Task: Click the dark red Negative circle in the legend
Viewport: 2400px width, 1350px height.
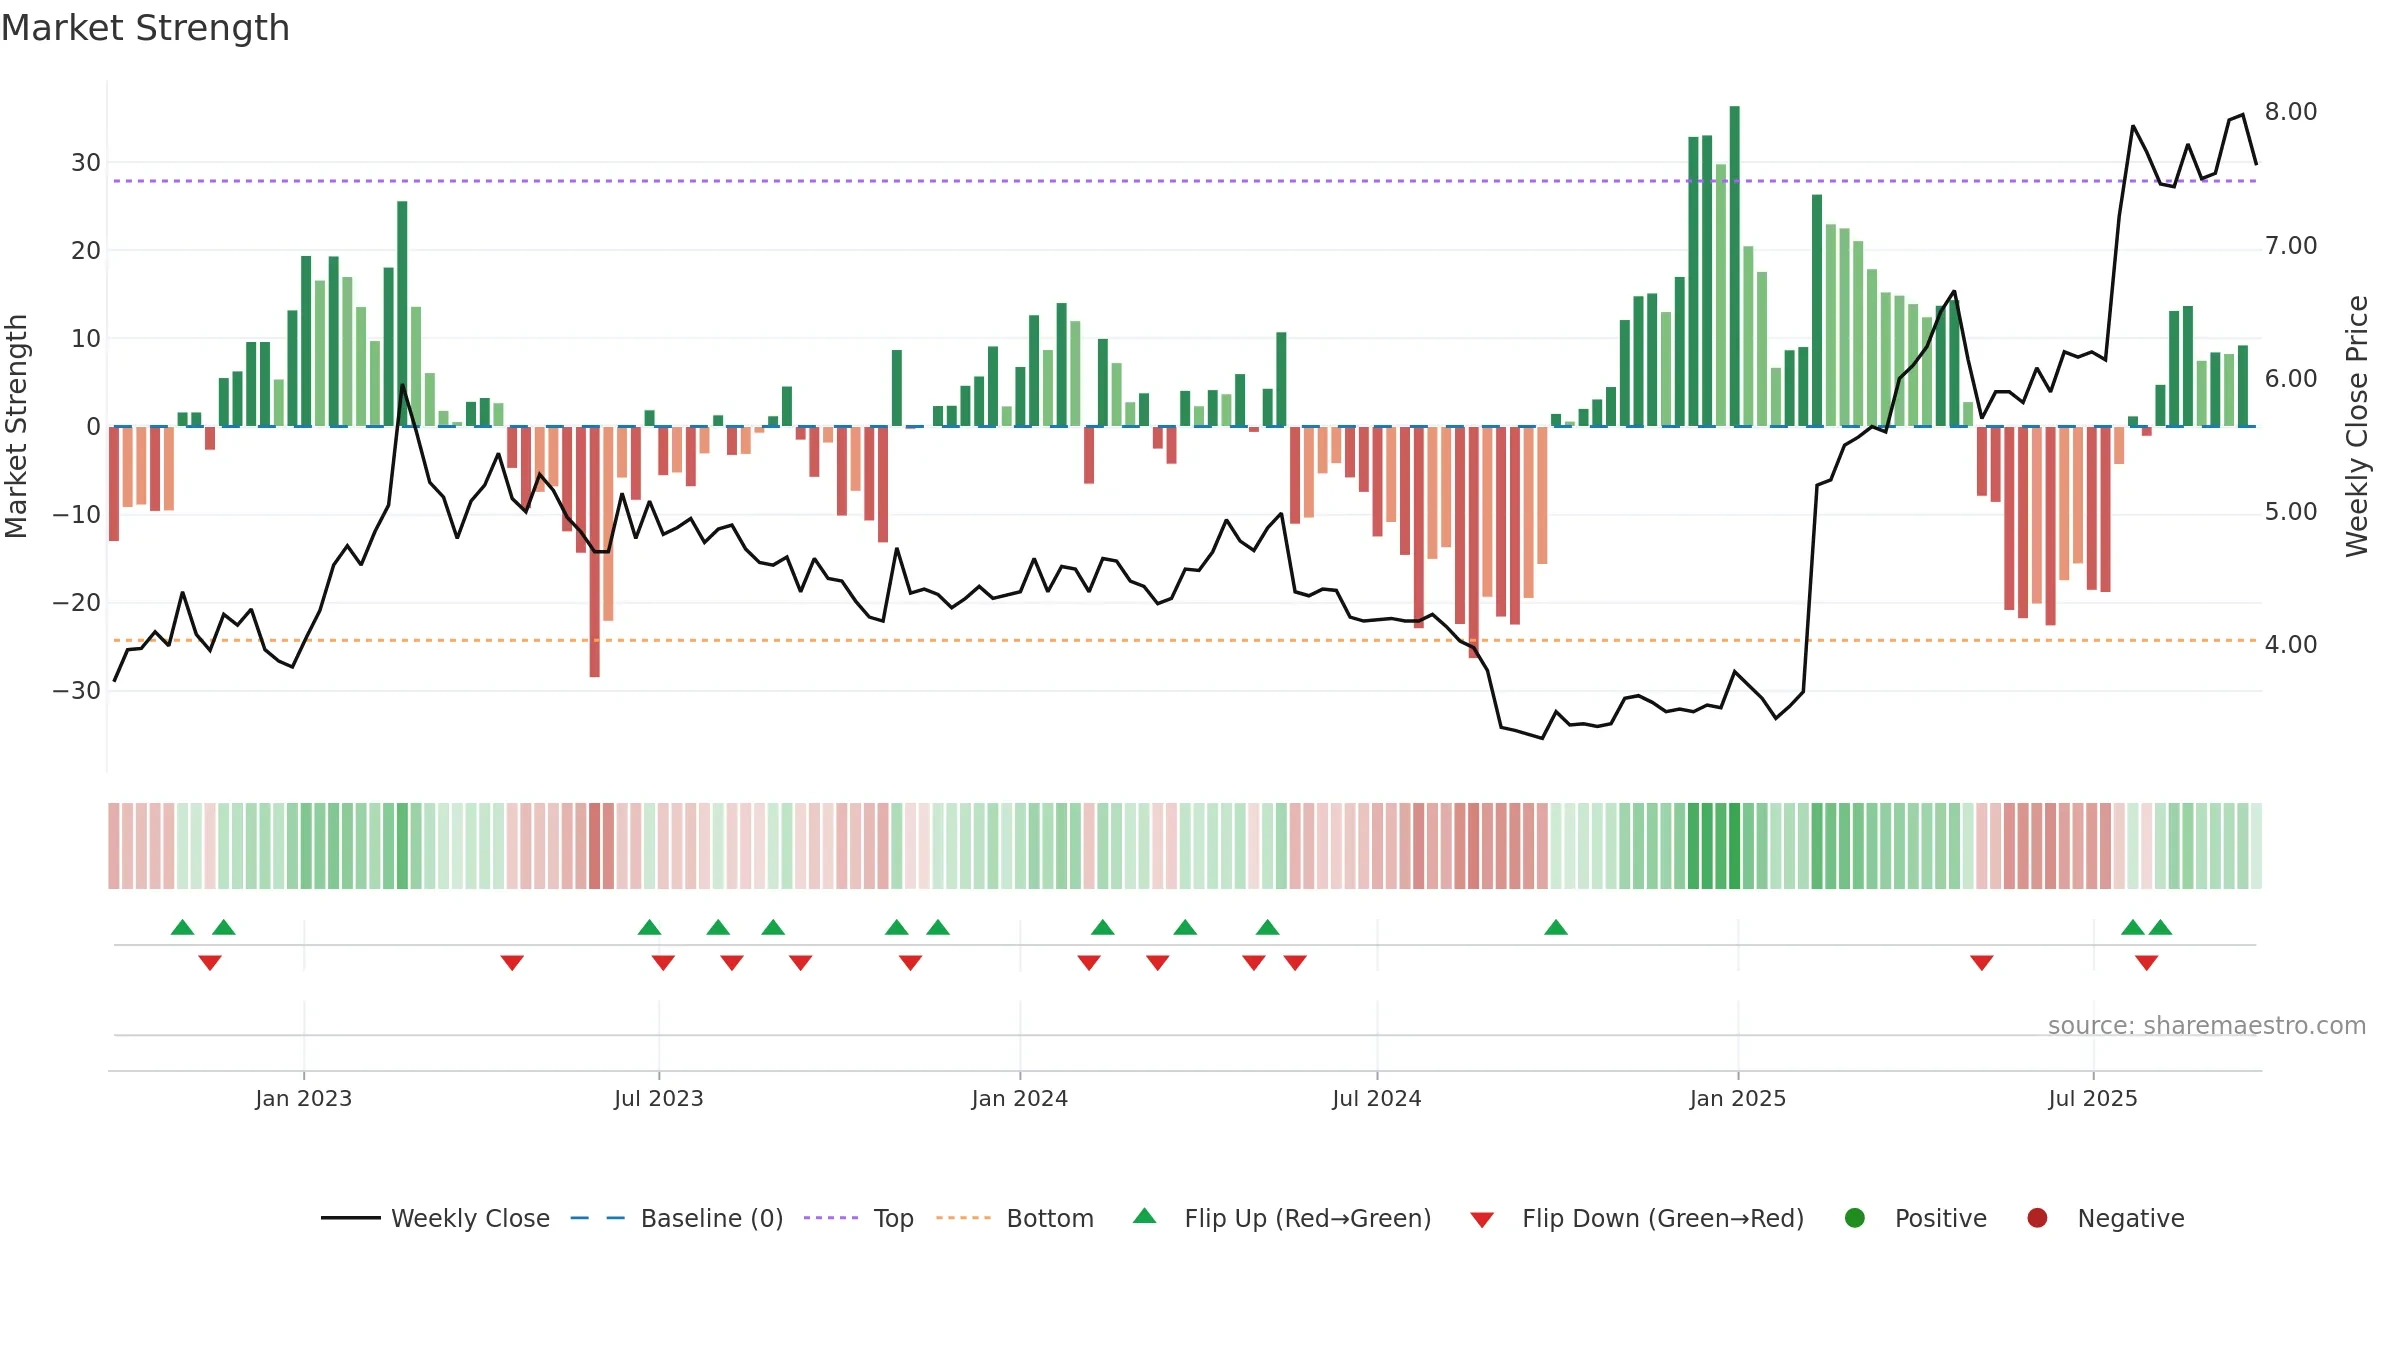Action: (2037, 1218)
